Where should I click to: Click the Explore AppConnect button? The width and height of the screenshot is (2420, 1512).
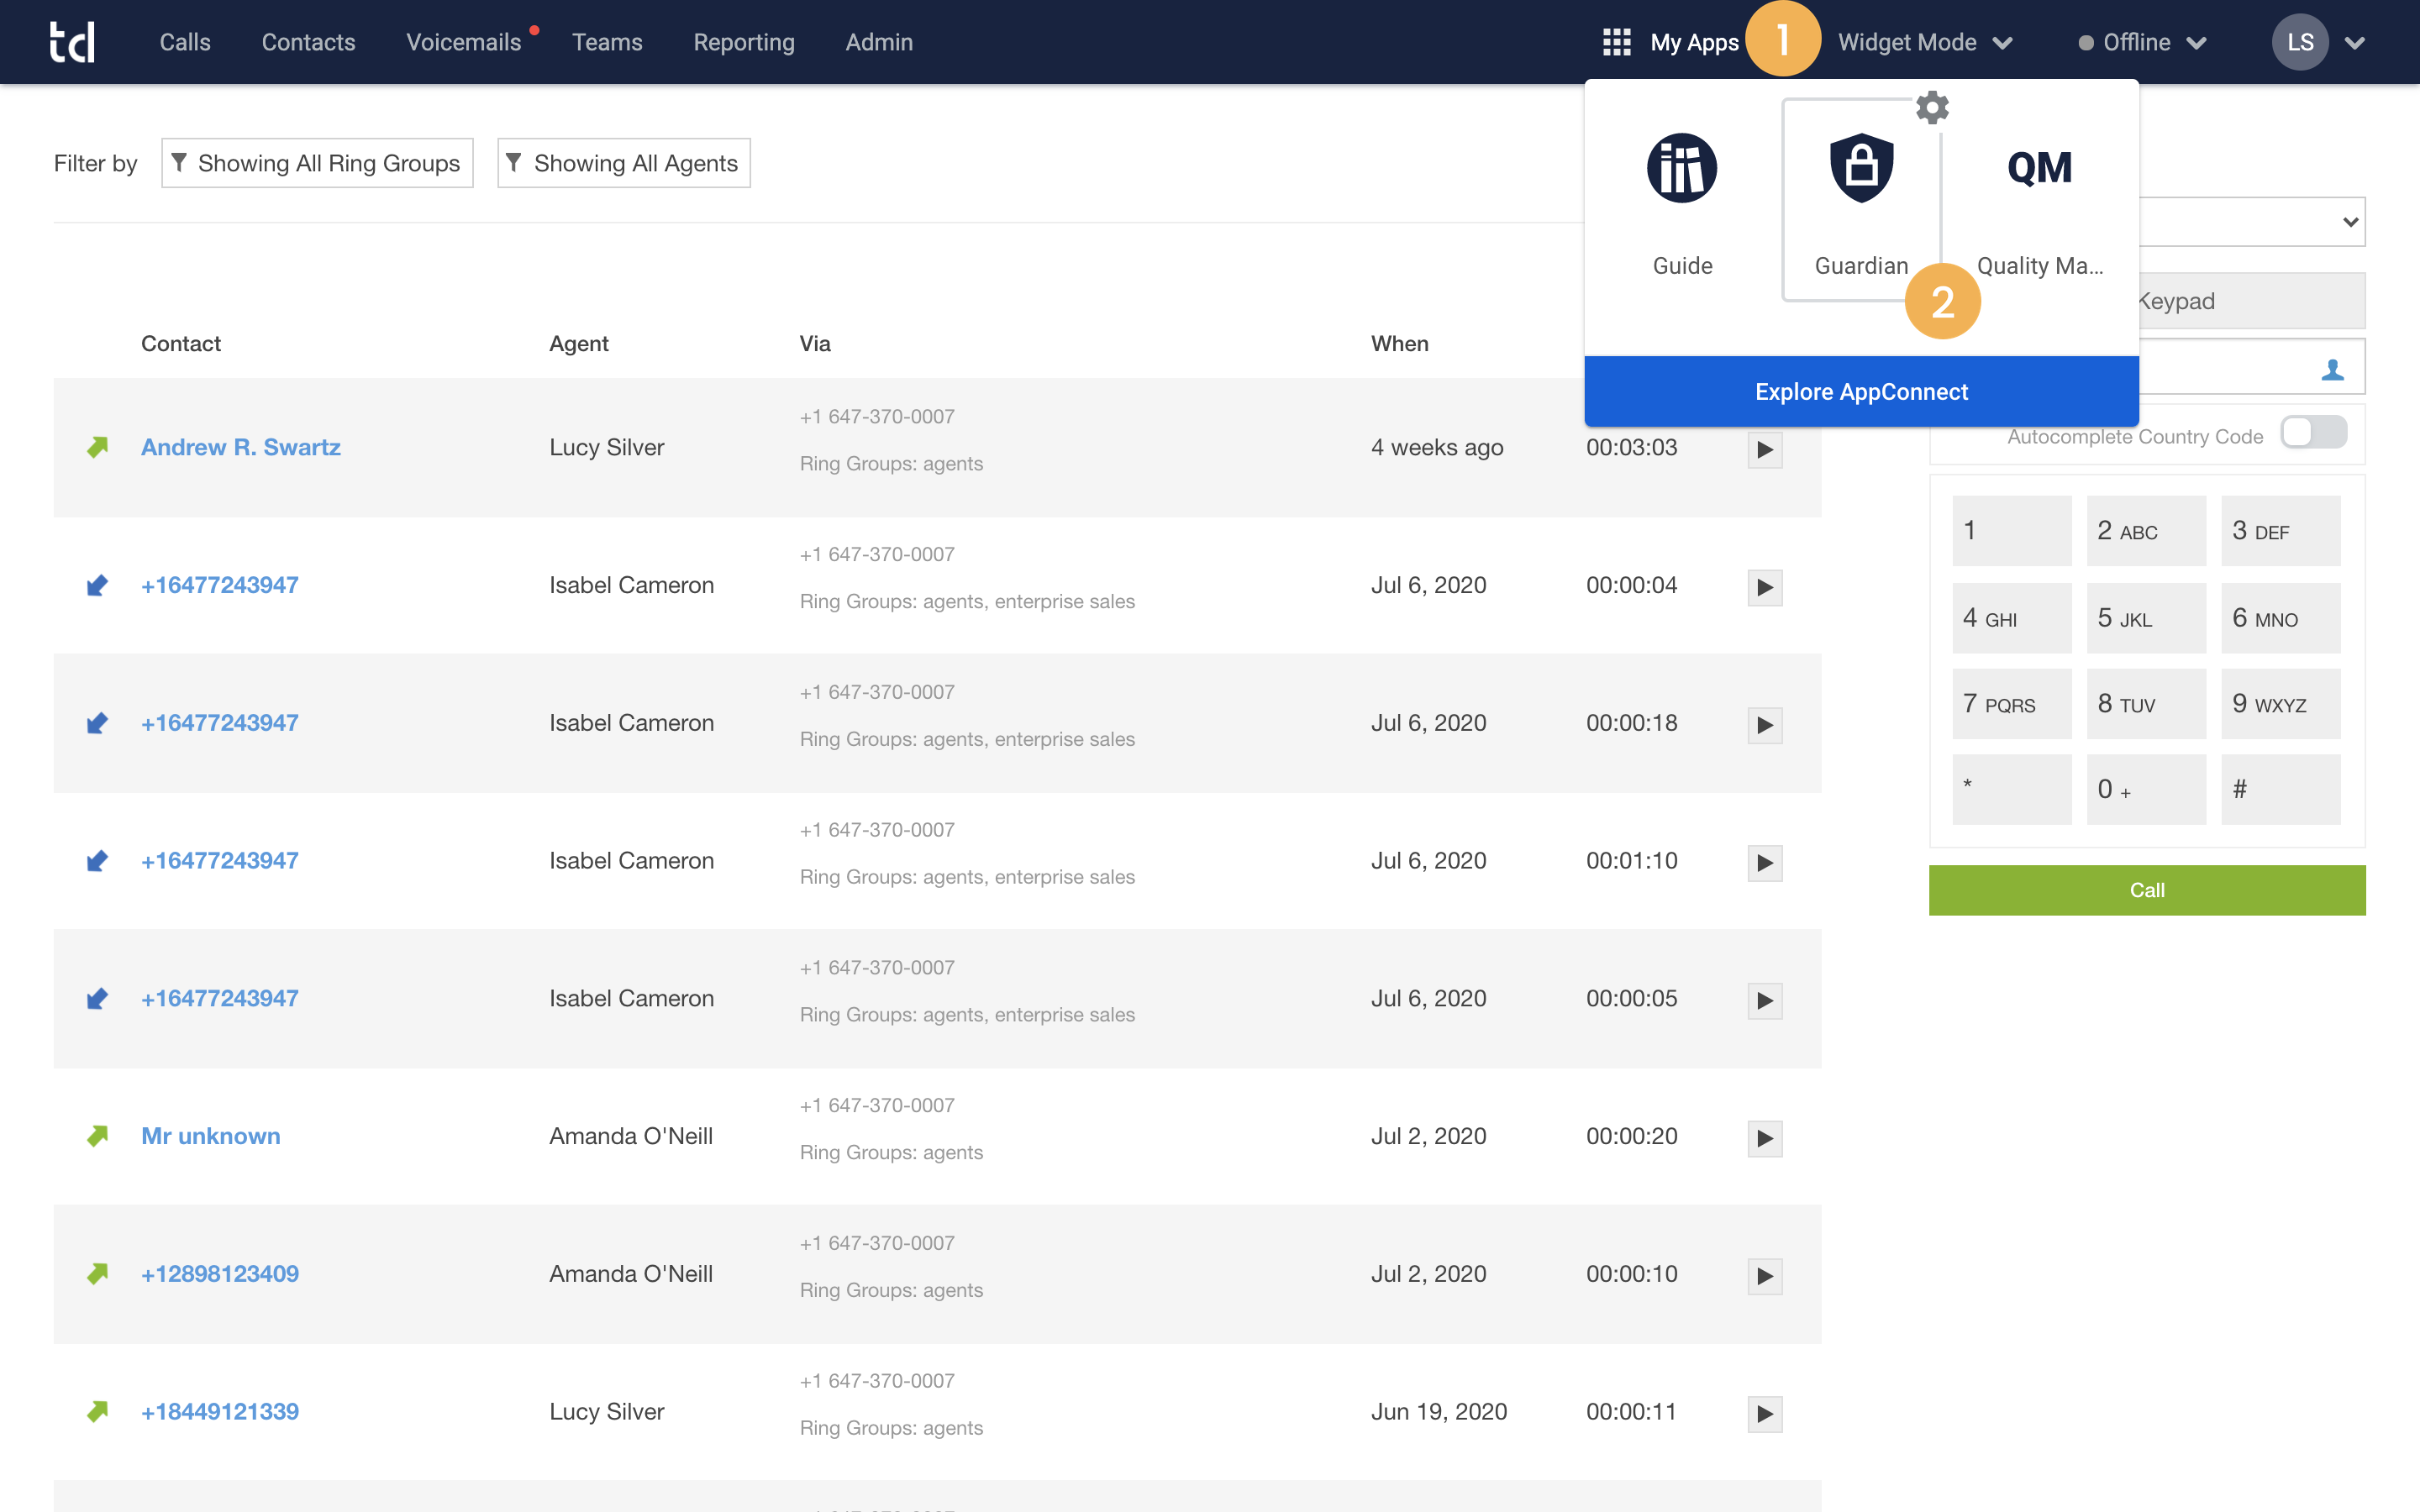(x=1861, y=391)
